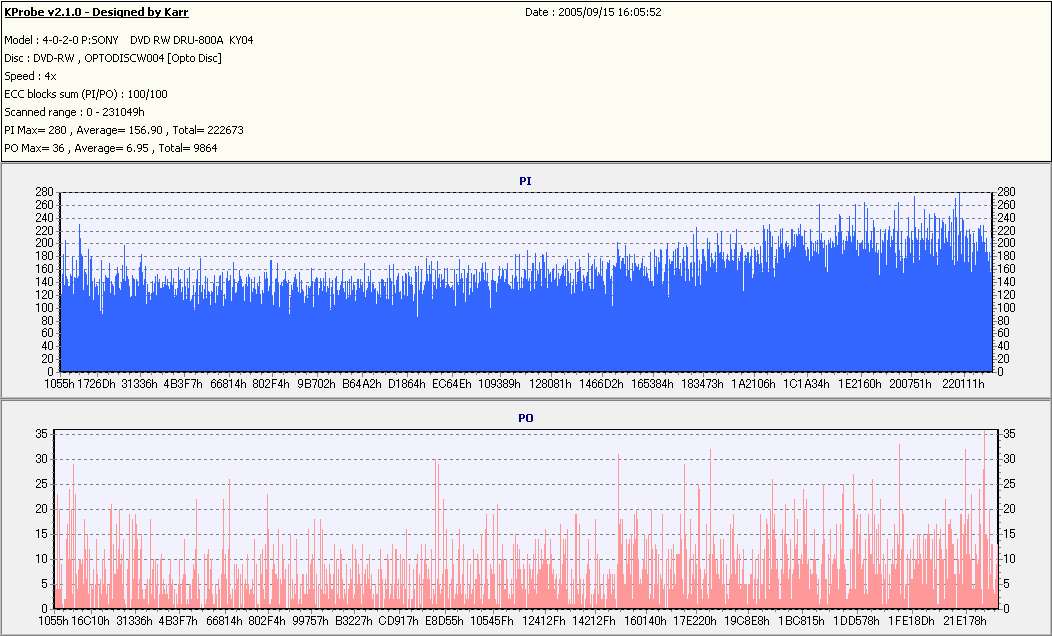The height and width of the screenshot is (636, 1052).
Task: Click the PI chart title
Action: point(525,181)
